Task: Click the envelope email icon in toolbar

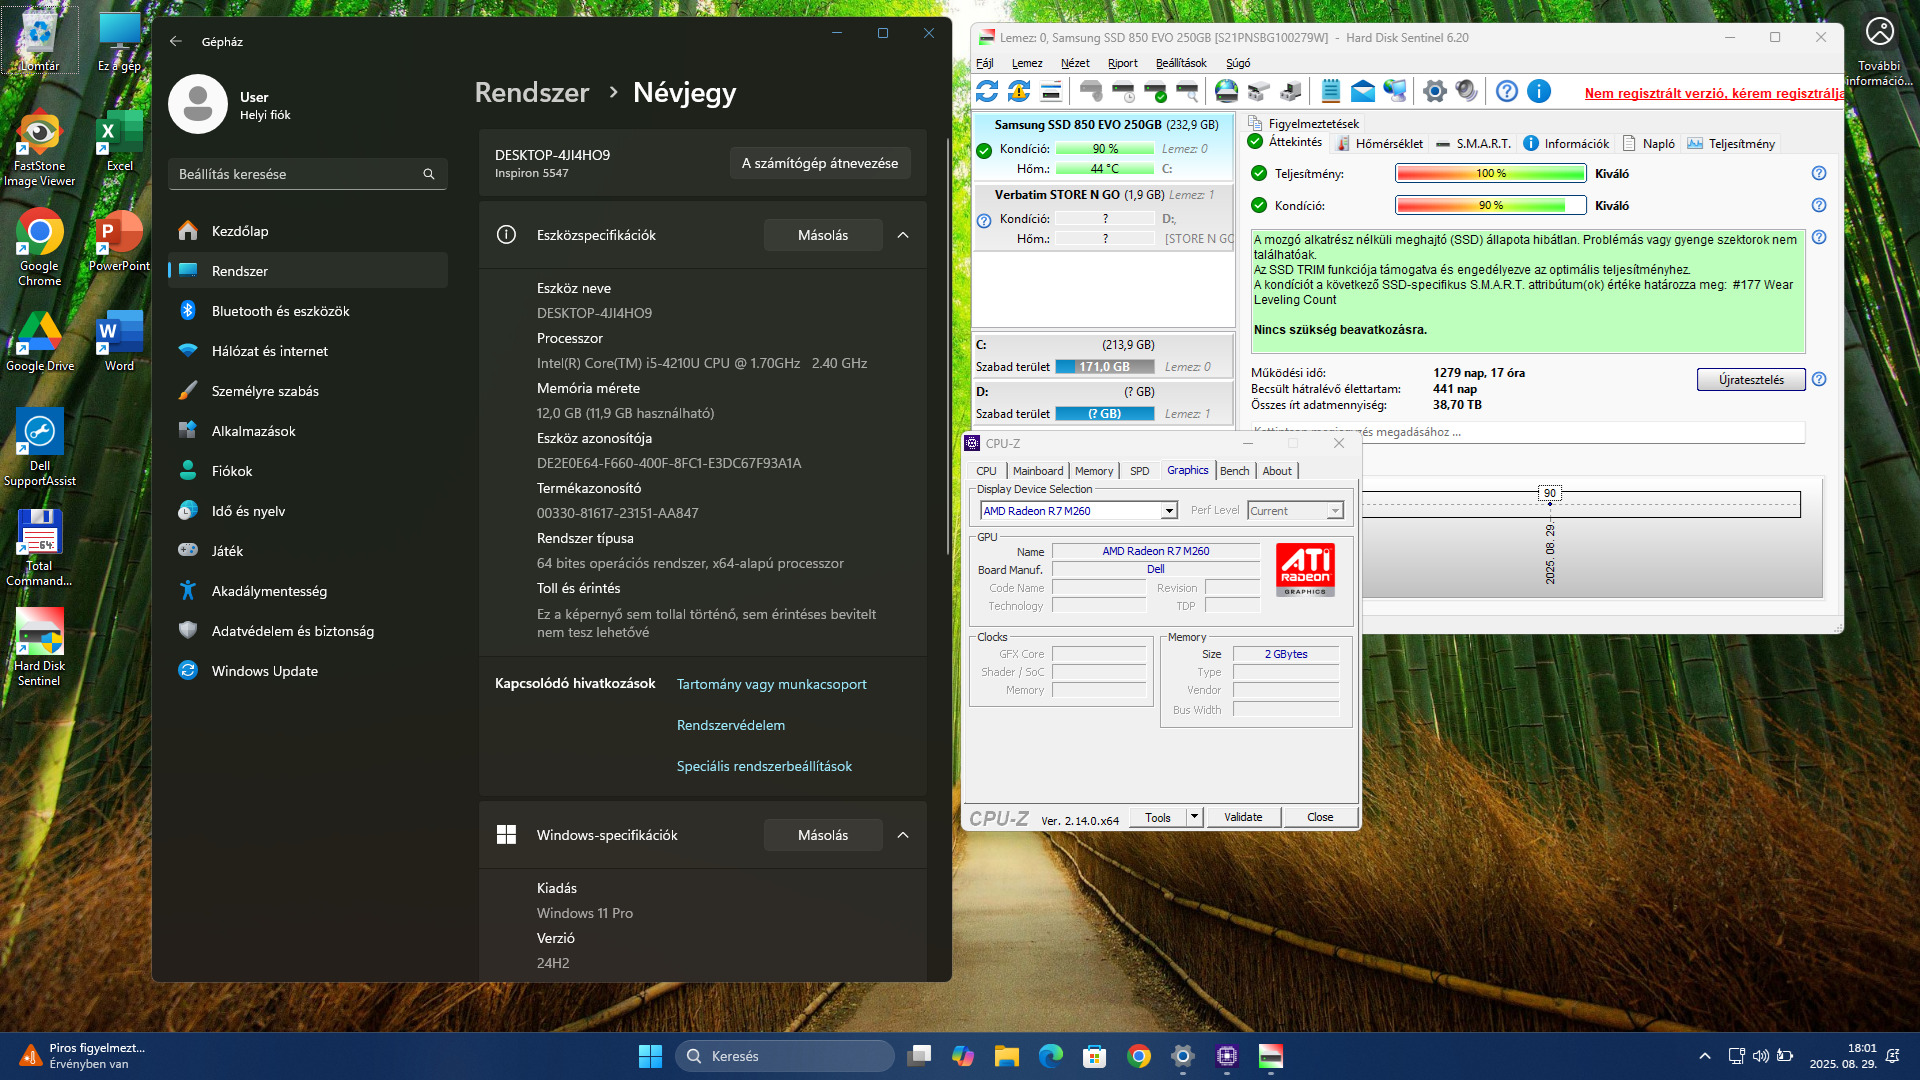Action: pos(1362,92)
